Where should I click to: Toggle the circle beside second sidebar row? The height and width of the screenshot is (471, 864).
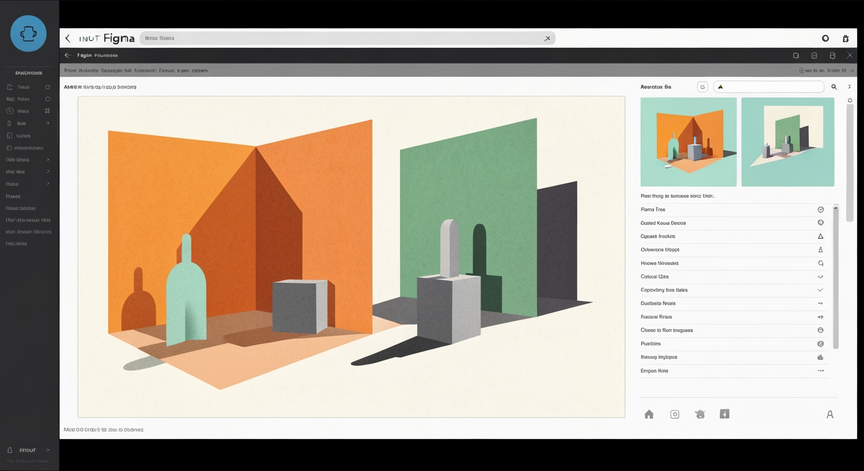click(47, 99)
